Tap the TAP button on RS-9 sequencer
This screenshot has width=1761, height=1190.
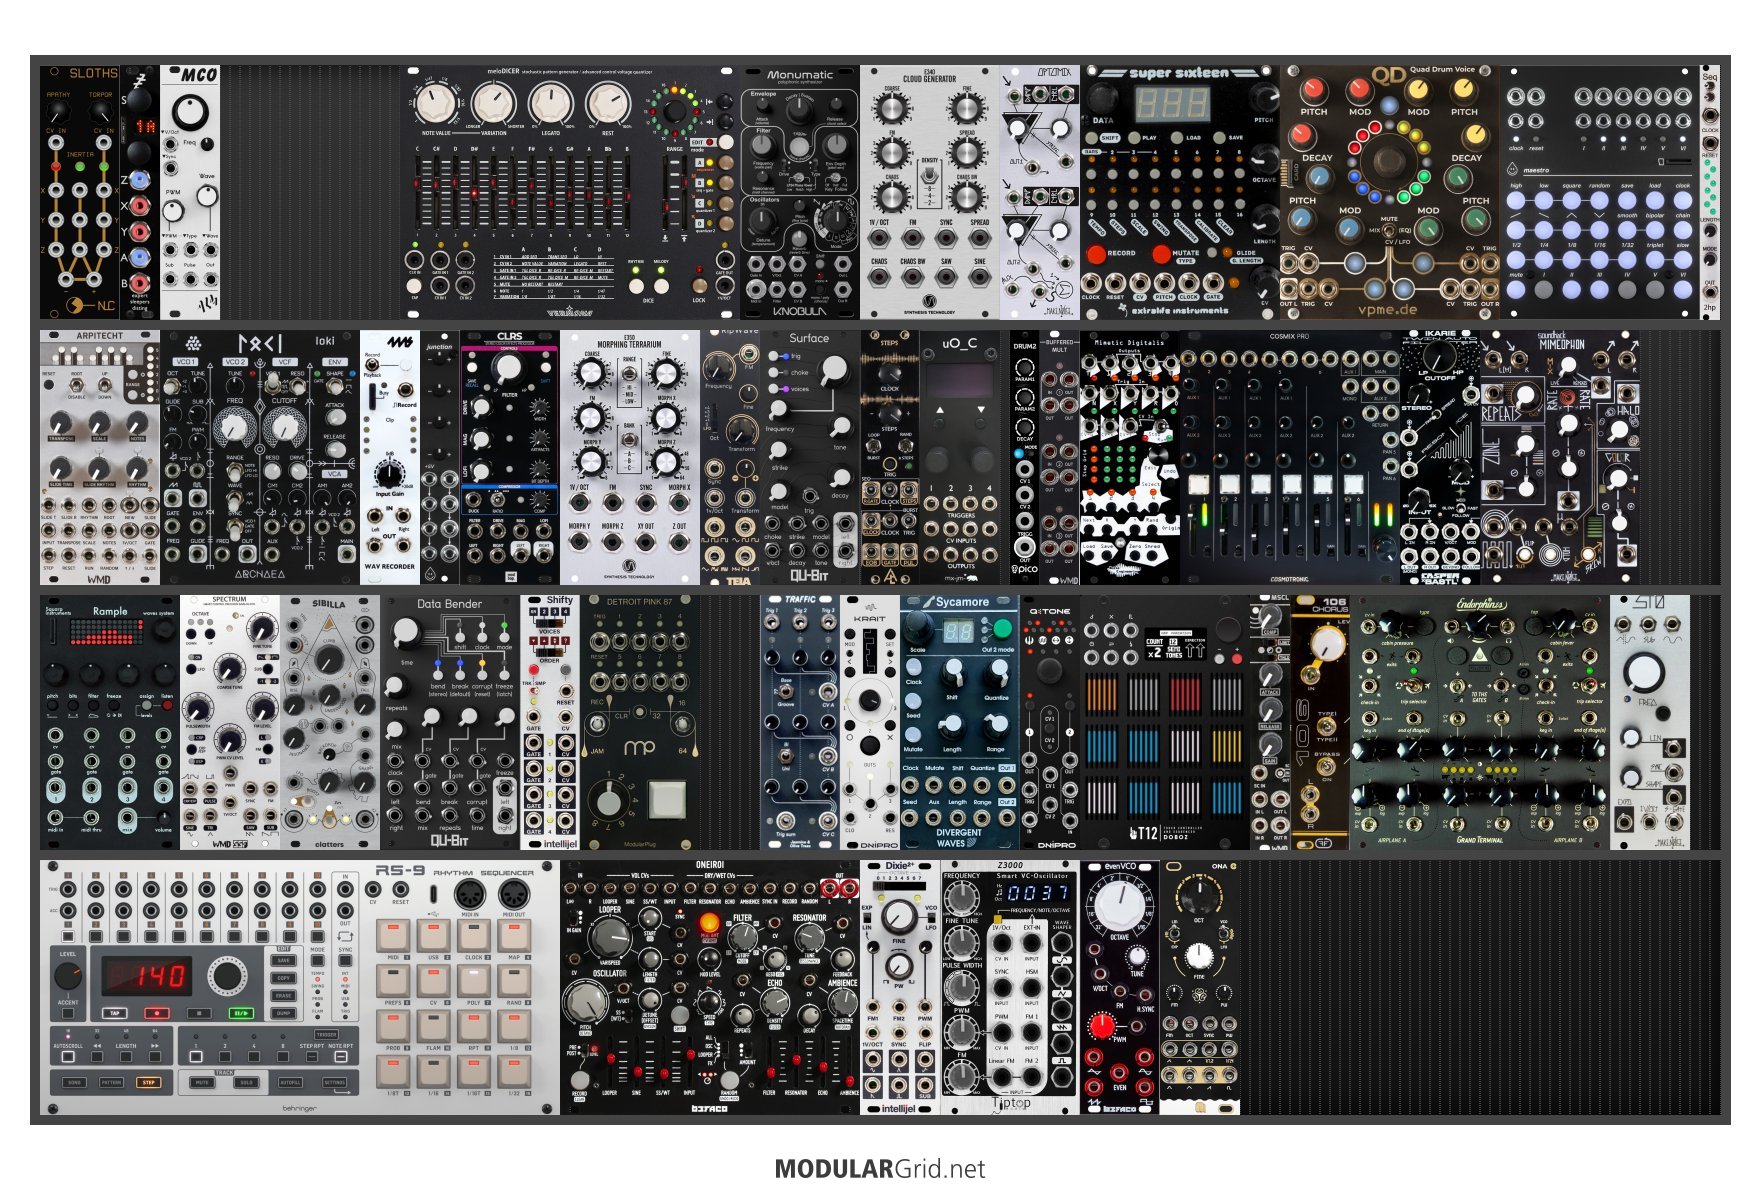115,1013
